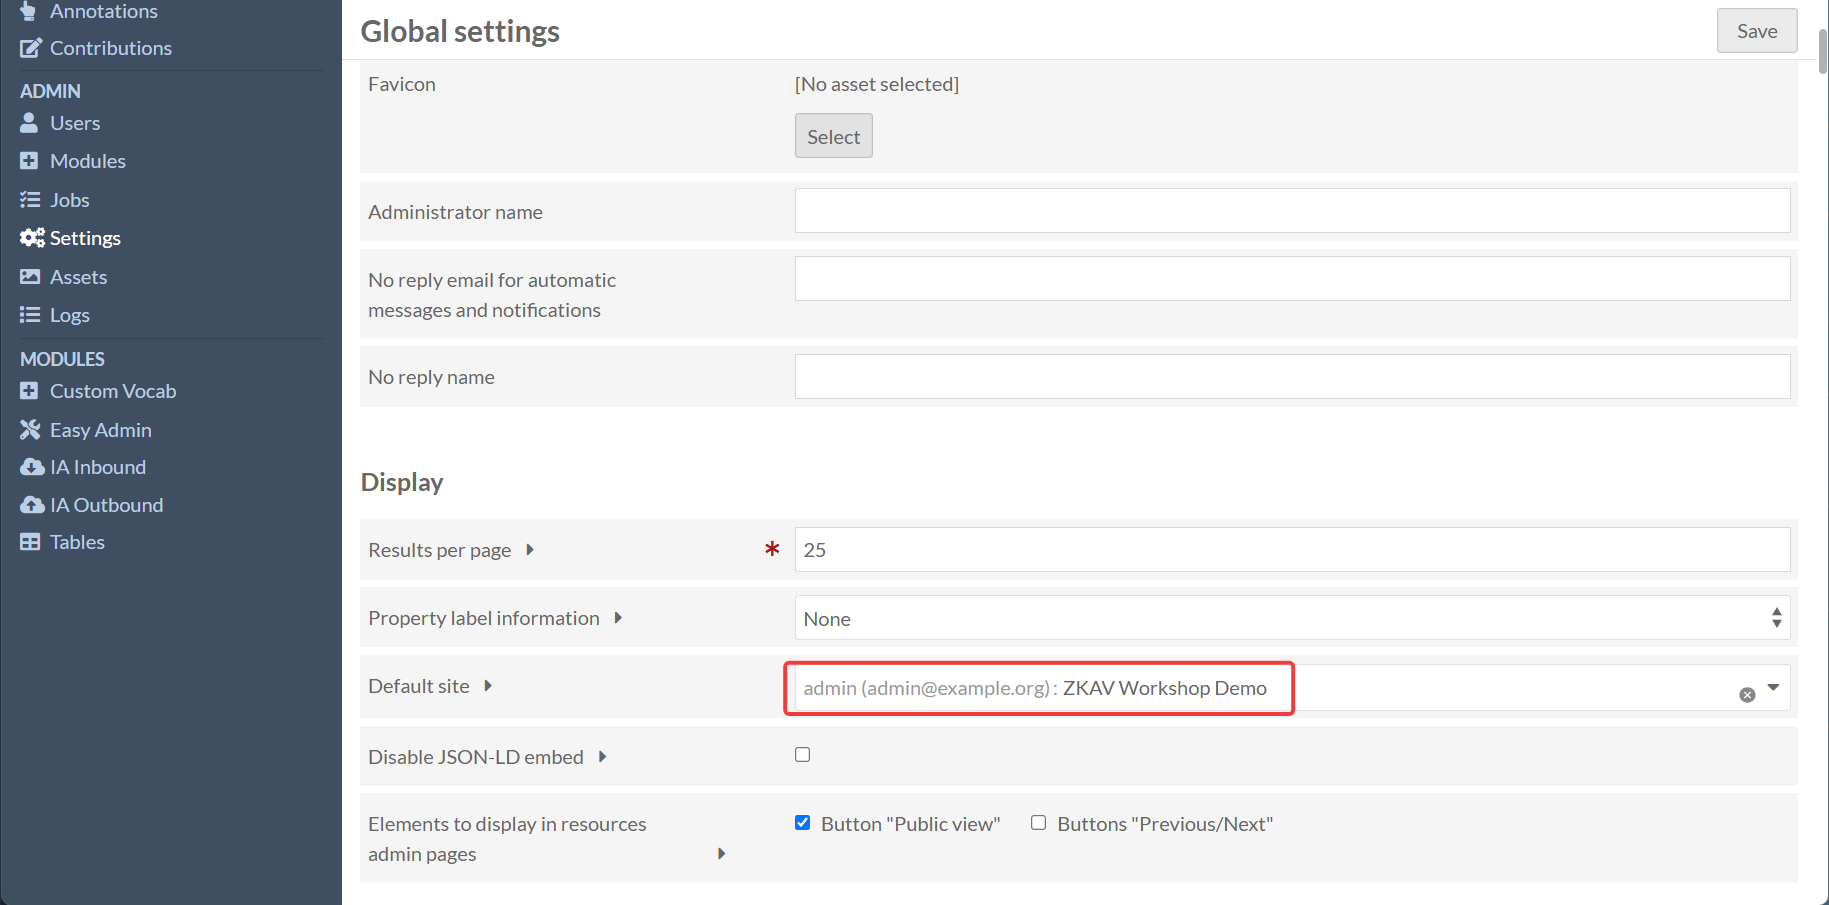Open the Assets page
This screenshot has height=905, width=1829.
tap(79, 277)
